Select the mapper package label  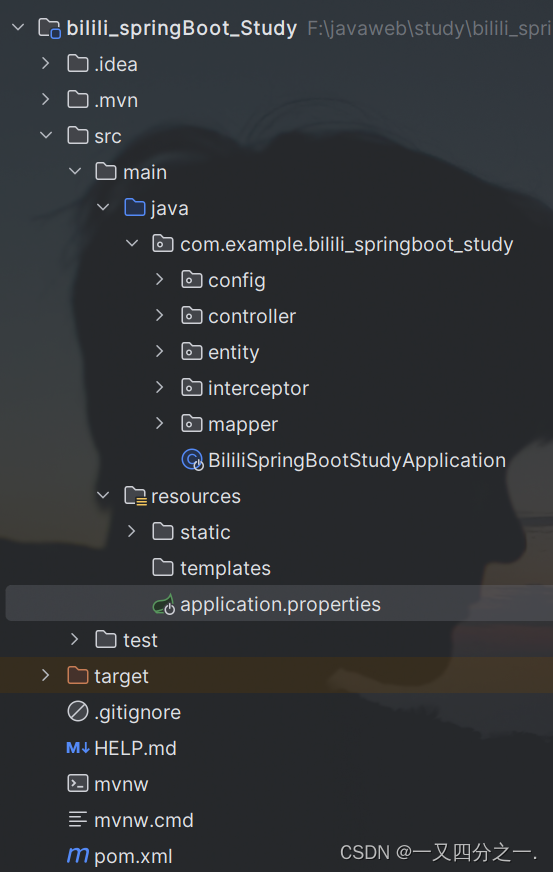click(243, 425)
